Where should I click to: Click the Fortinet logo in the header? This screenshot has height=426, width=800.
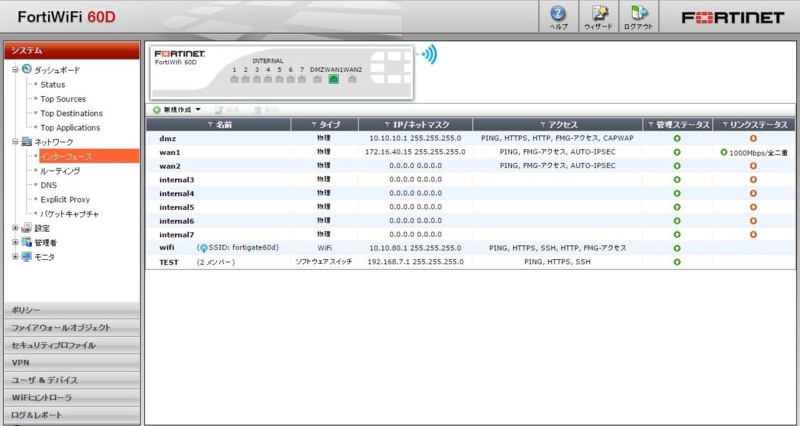[733, 17]
